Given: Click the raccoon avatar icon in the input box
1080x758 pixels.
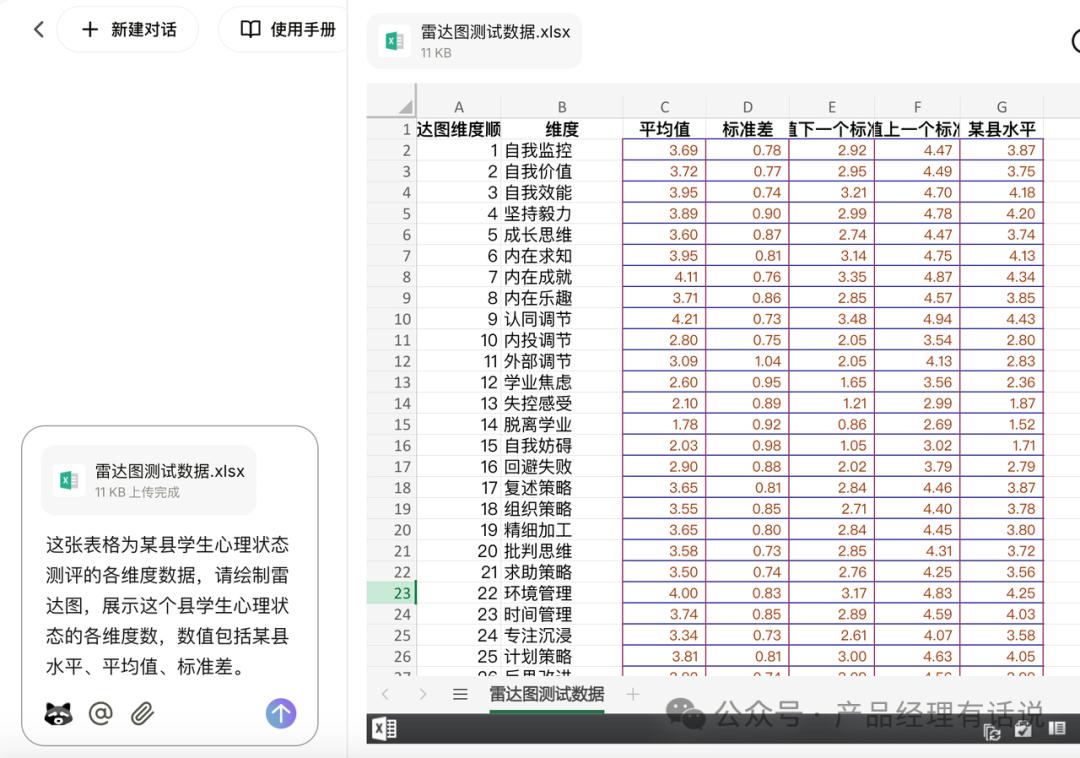Looking at the screenshot, I should [x=59, y=713].
